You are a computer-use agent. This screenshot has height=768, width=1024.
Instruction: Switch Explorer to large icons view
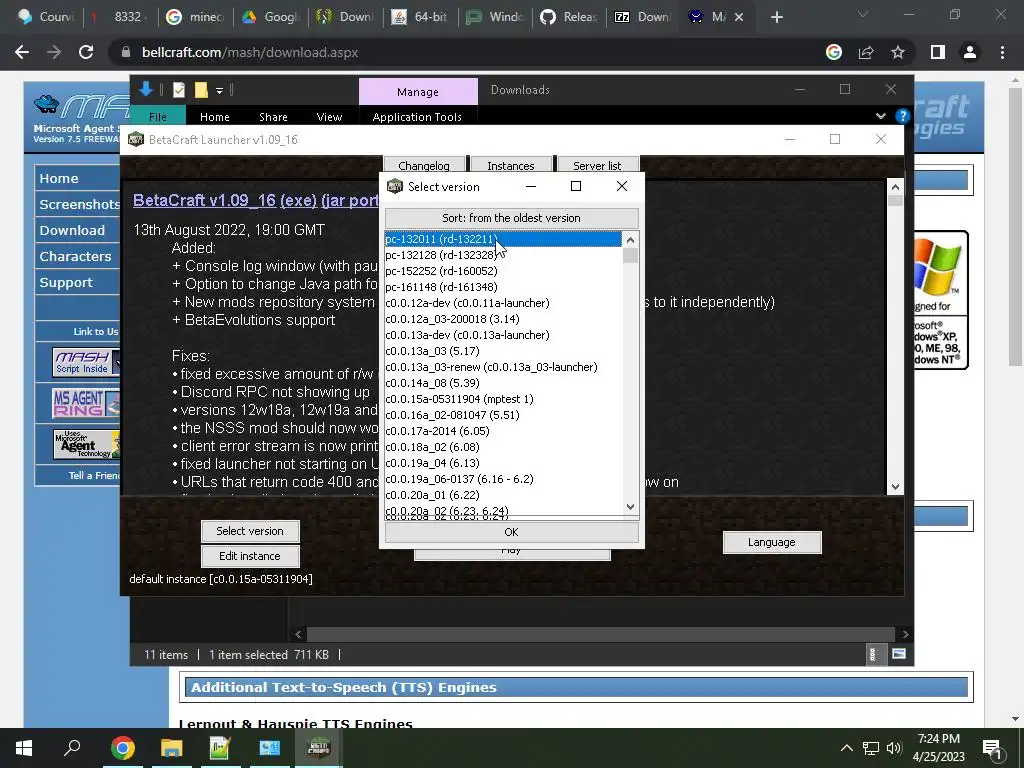point(899,654)
